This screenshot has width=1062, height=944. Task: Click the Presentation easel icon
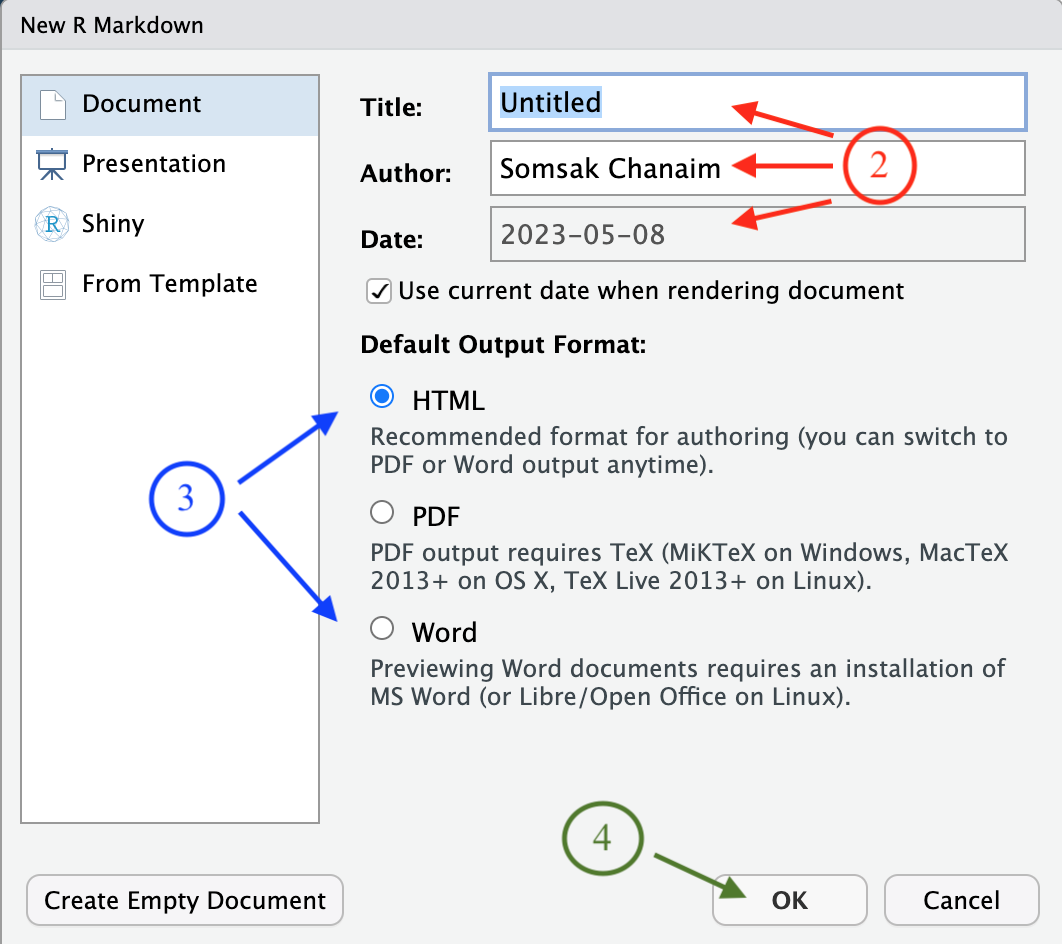[x=50, y=164]
